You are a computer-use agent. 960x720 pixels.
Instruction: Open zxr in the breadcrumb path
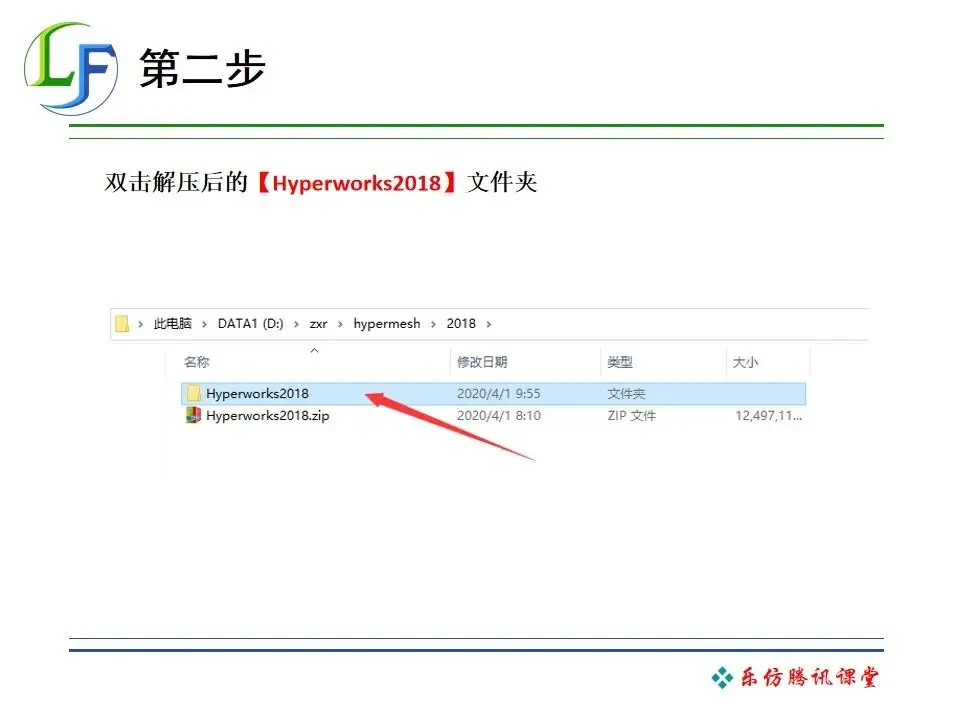coord(318,324)
